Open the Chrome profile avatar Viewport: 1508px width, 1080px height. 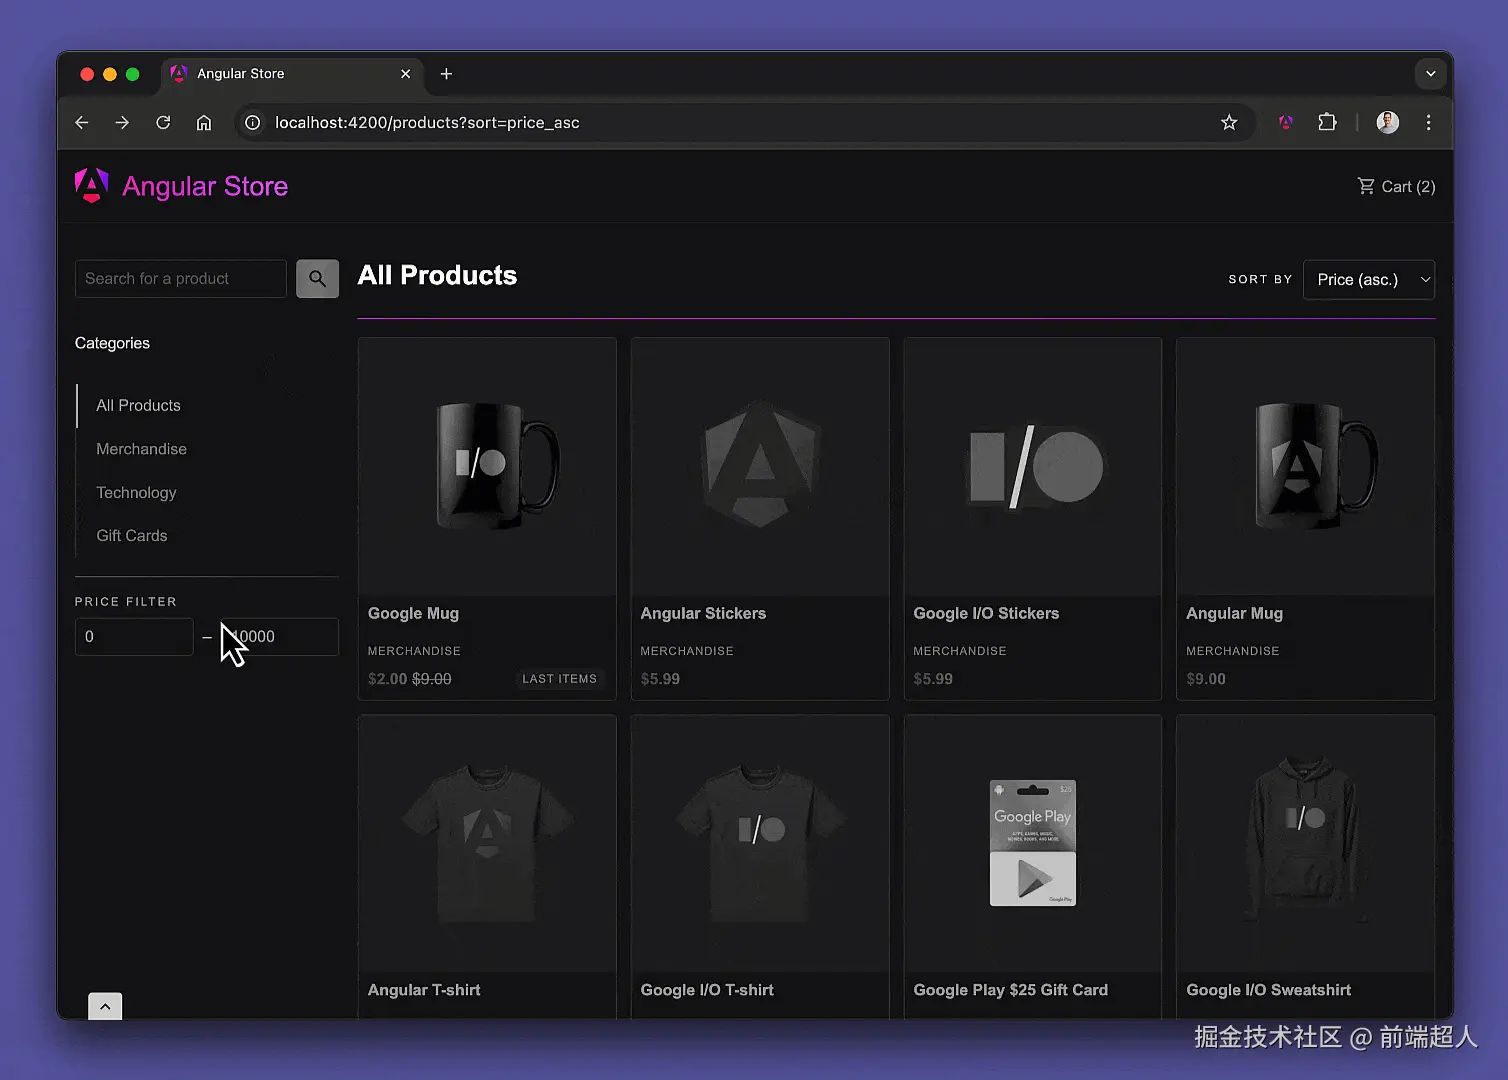(1388, 123)
